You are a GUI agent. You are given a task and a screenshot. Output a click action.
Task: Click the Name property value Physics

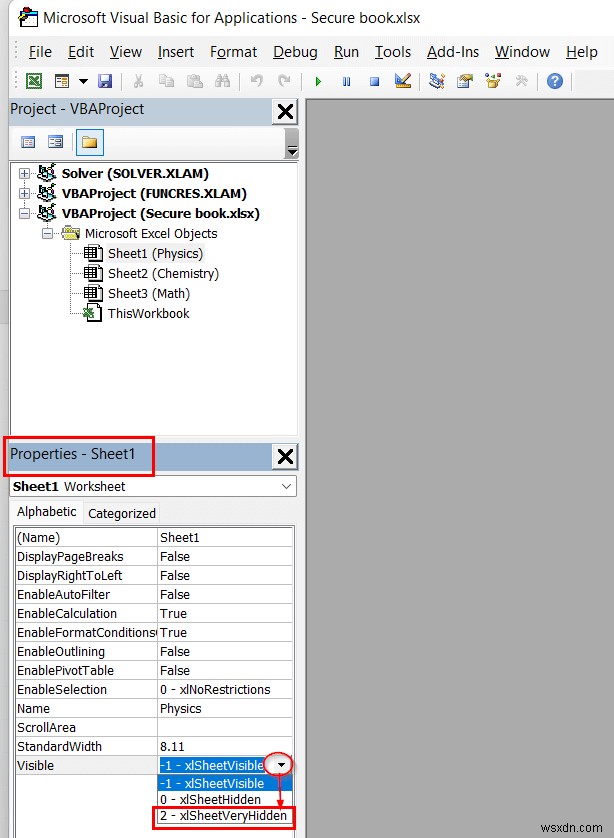225,709
